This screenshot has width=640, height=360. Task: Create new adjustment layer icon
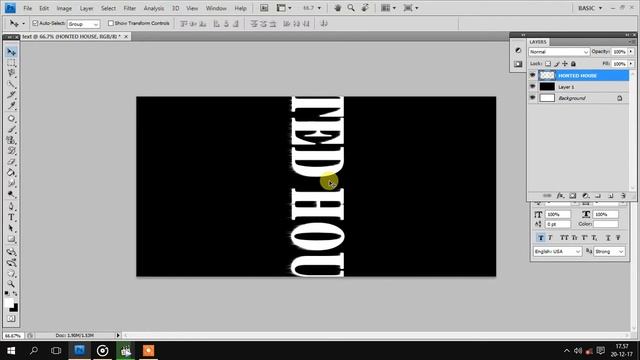tap(585, 196)
